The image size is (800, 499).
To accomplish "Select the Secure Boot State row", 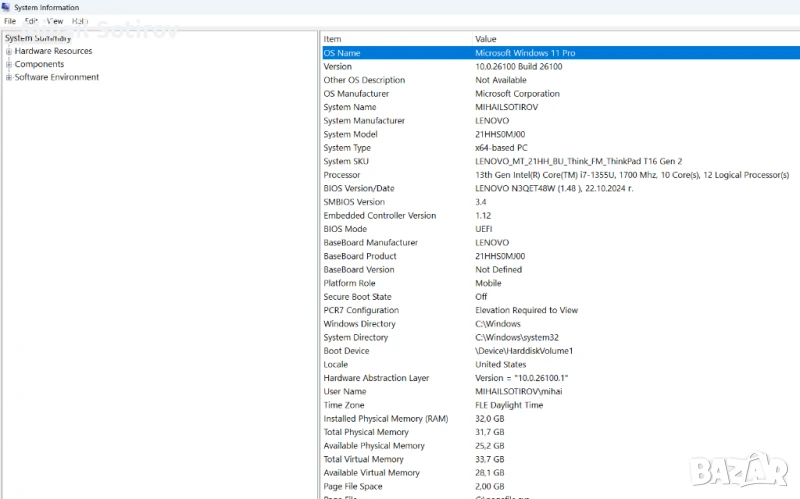I will click(357, 297).
